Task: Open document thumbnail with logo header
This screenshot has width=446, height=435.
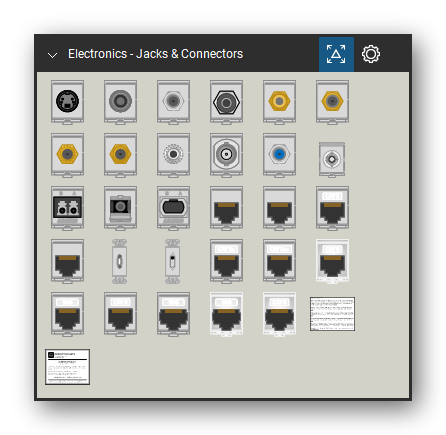Action: coord(67,367)
